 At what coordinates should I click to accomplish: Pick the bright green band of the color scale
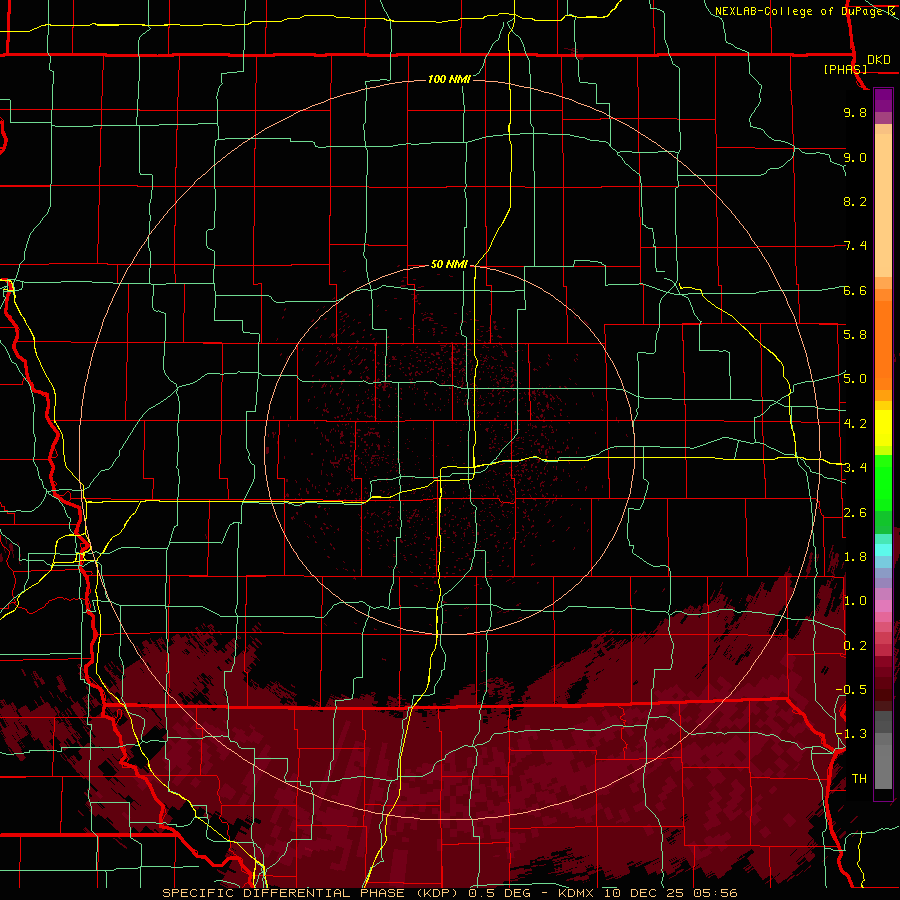pos(883,482)
